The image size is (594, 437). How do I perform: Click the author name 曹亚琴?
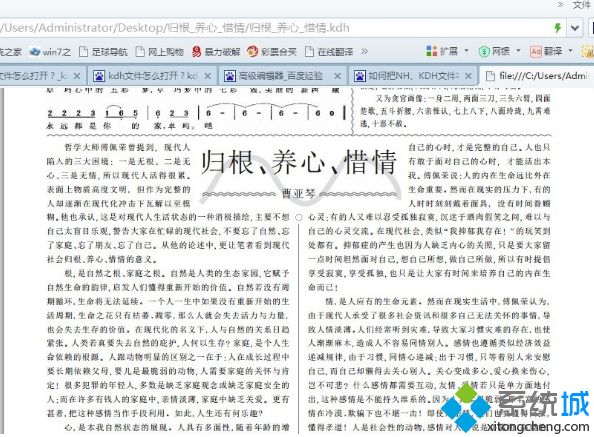(x=299, y=194)
